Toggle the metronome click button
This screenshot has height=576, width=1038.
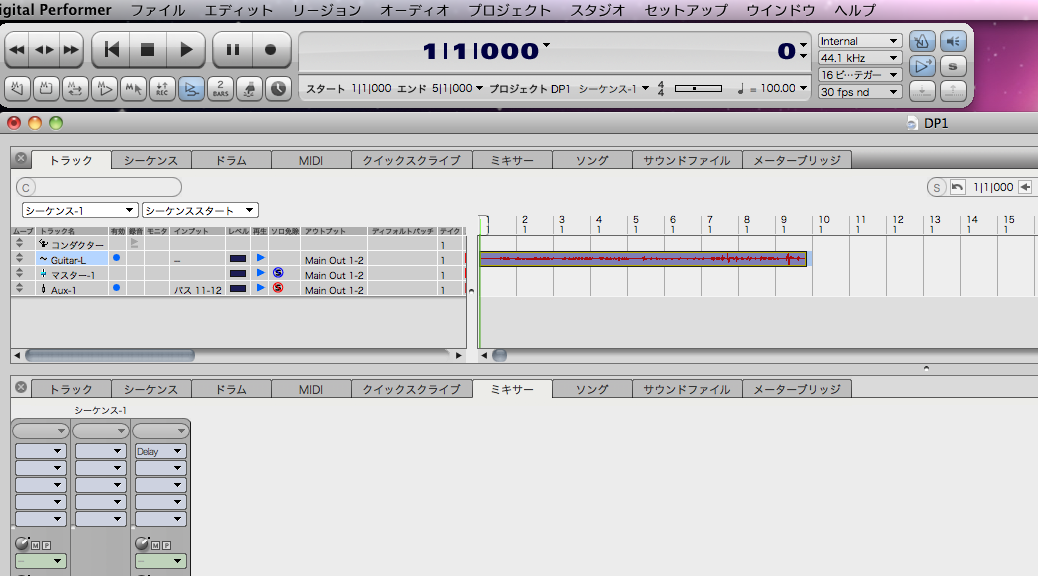pos(921,42)
